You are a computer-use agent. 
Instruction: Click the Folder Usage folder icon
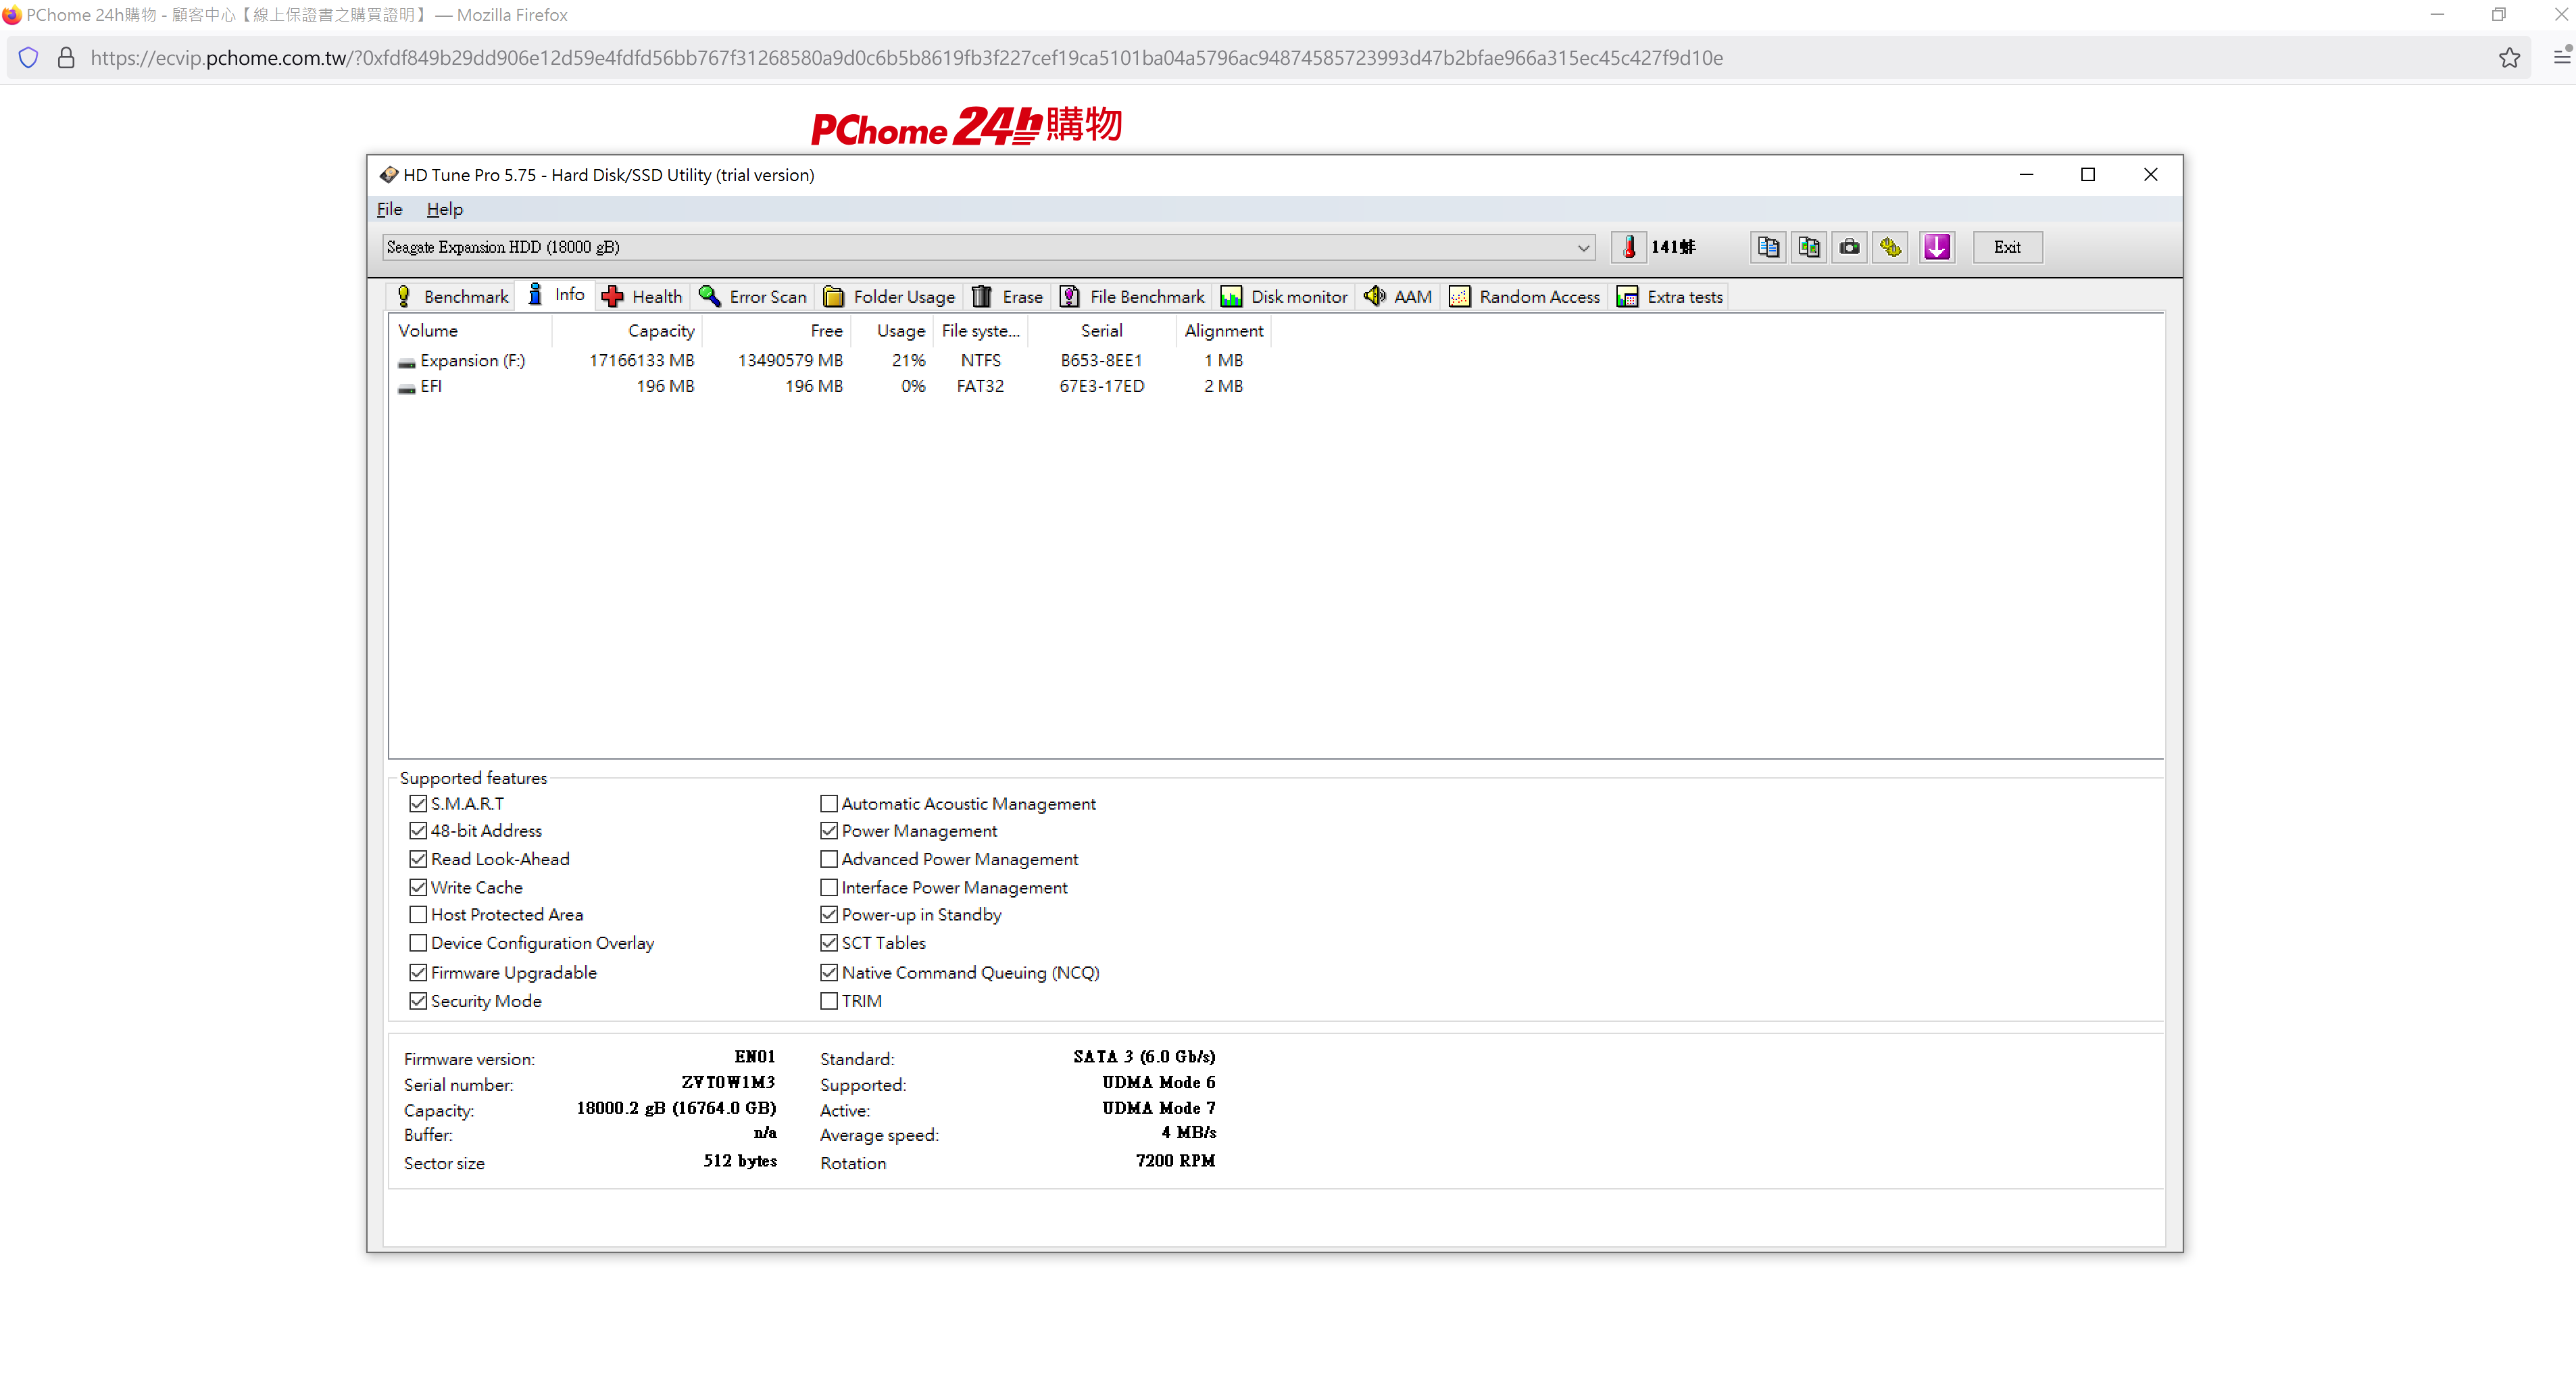(x=833, y=296)
